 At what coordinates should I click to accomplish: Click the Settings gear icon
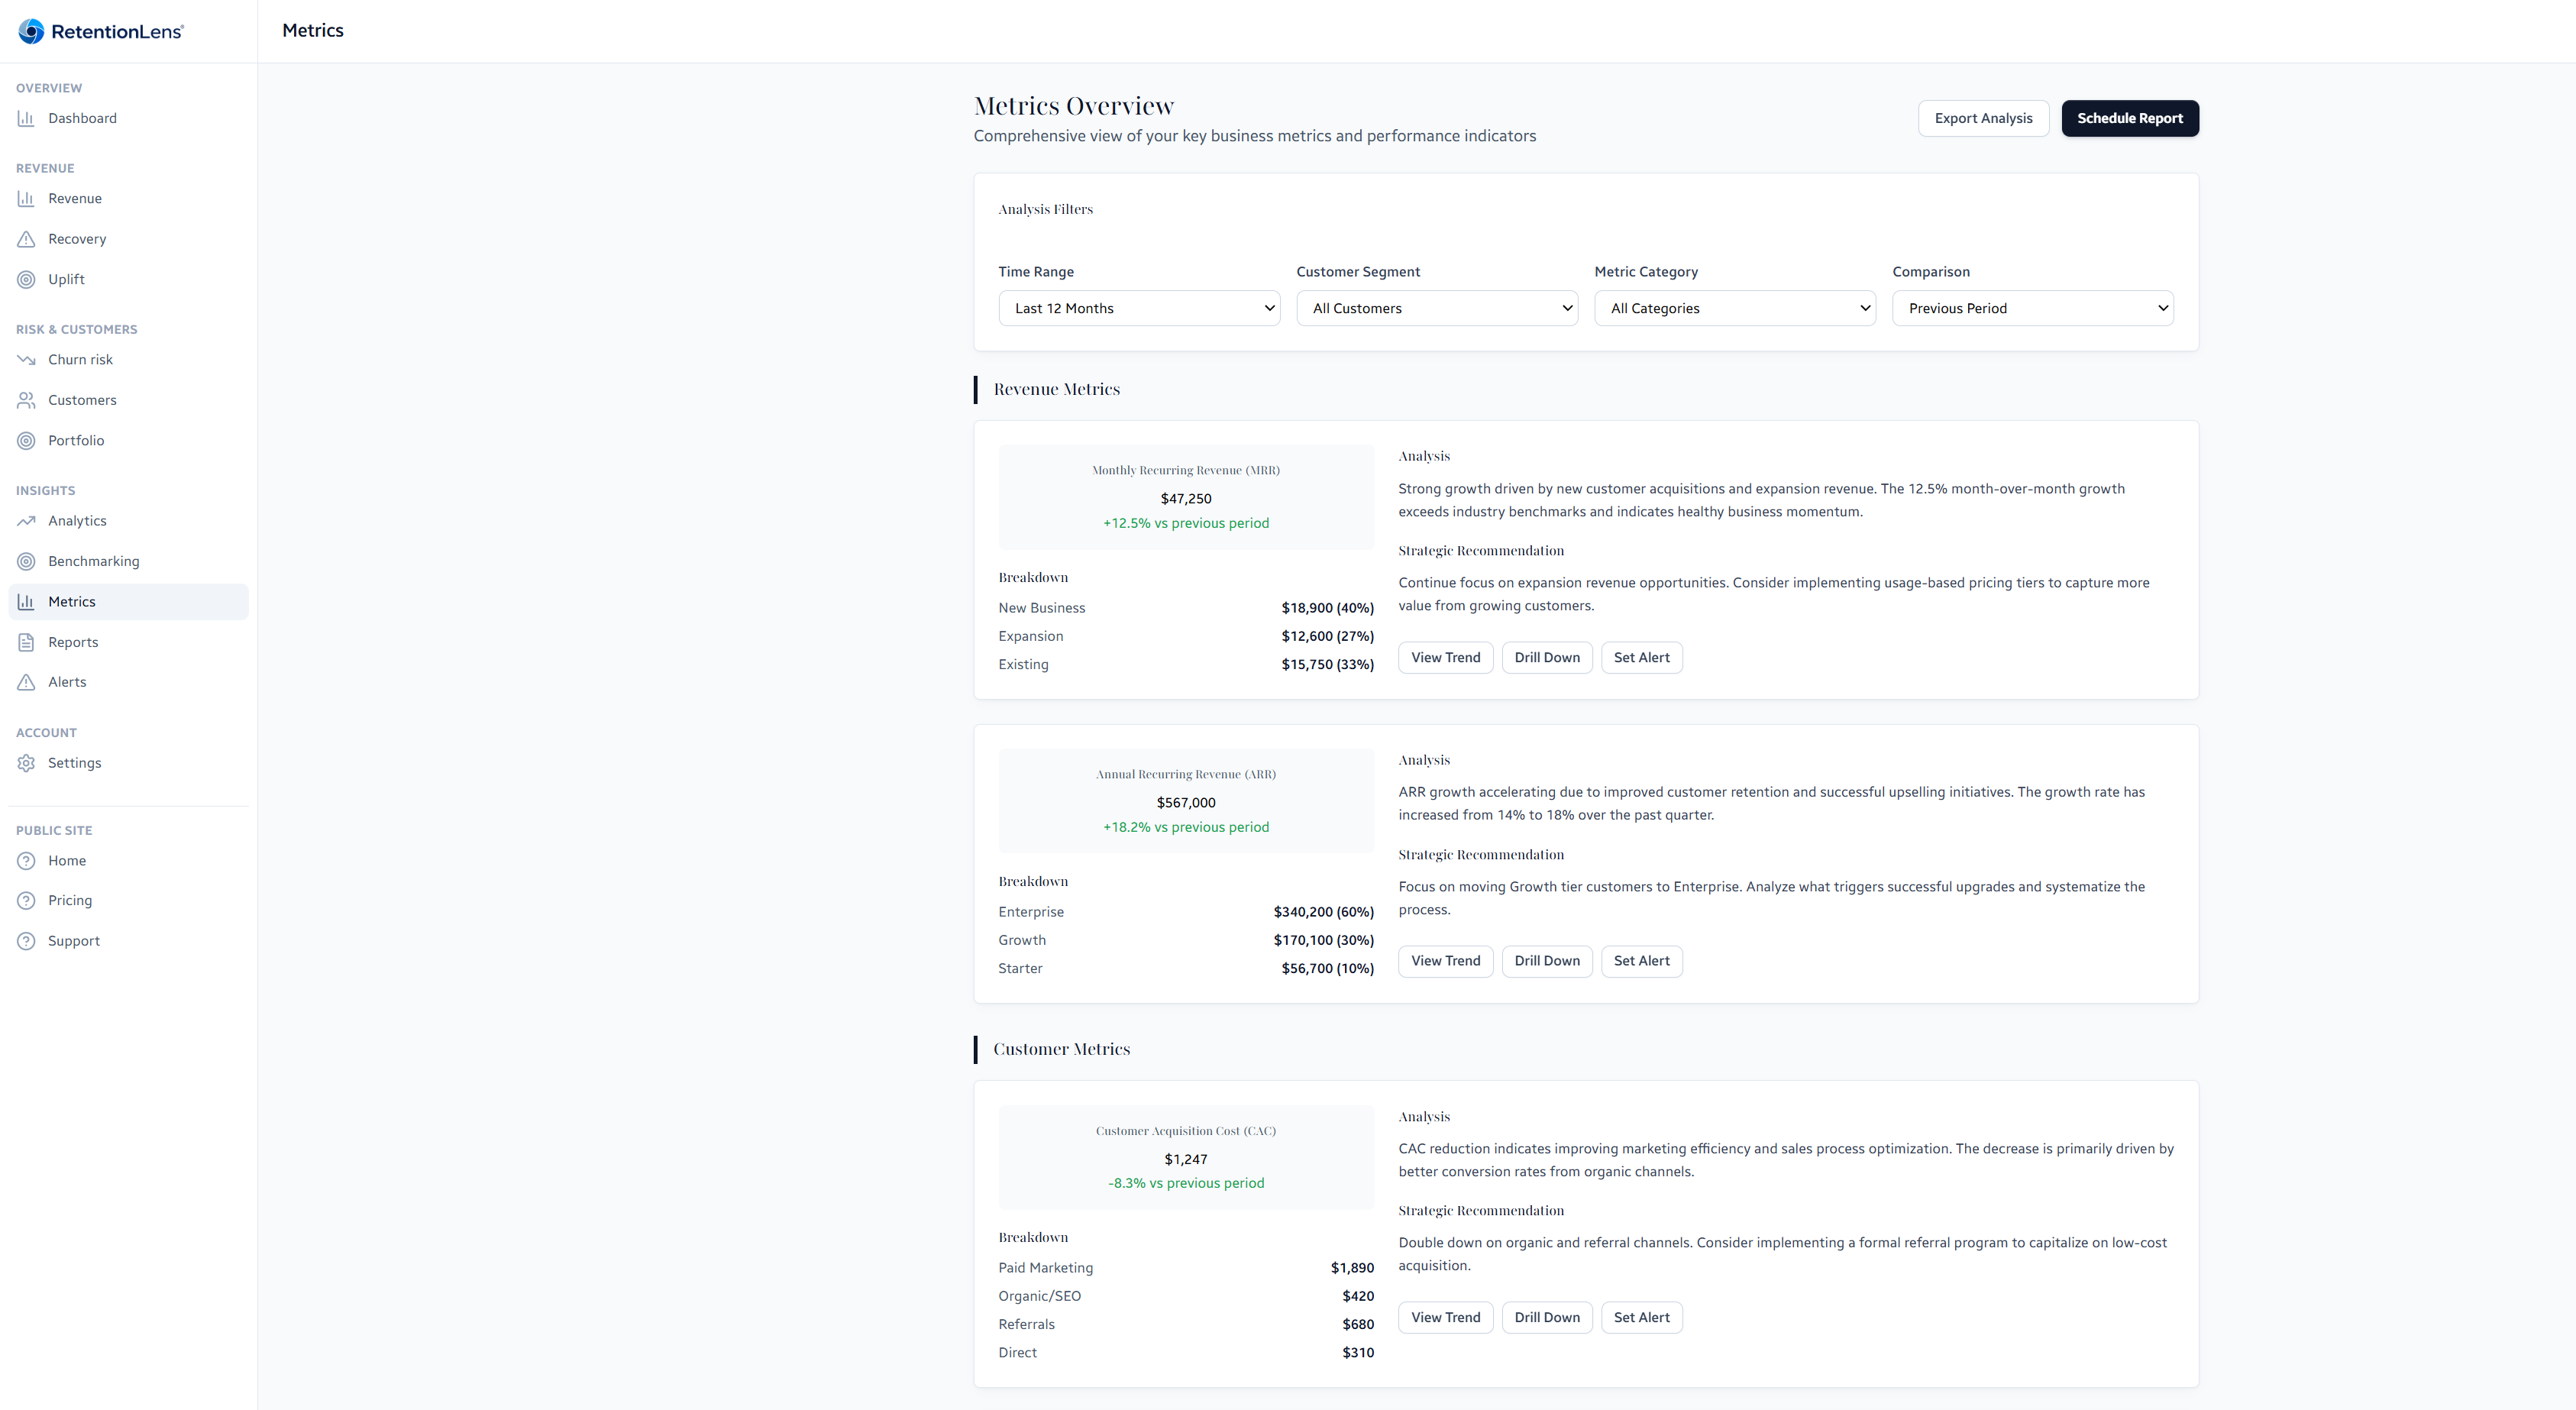click(26, 763)
